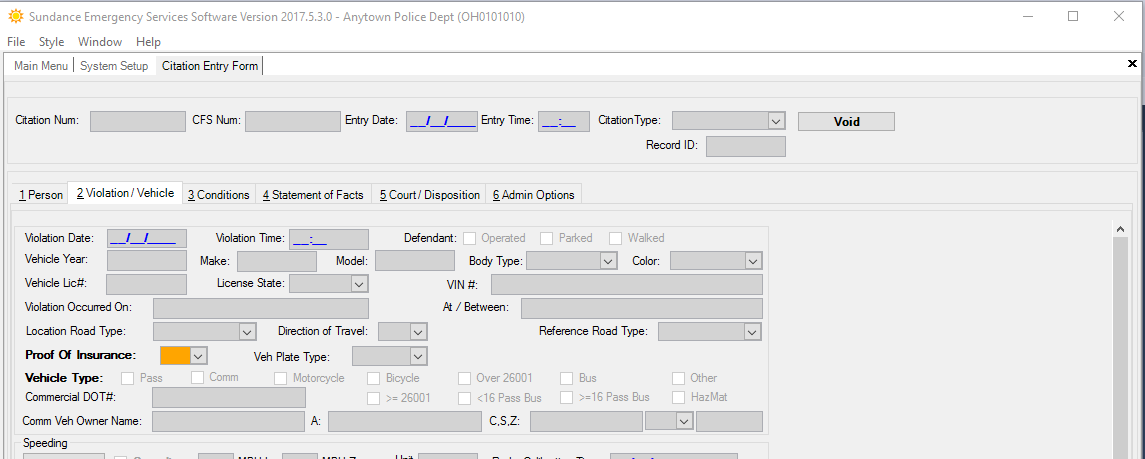Check the Operated defendant checkbox
1145x459 pixels.
click(x=470, y=238)
